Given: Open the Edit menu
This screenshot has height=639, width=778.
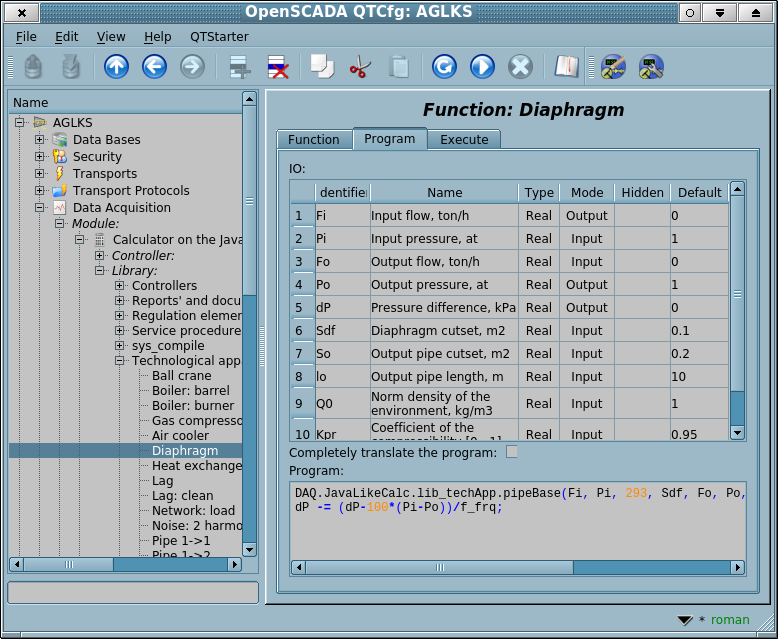Looking at the screenshot, I should pyautogui.click(x=67, y=37).
